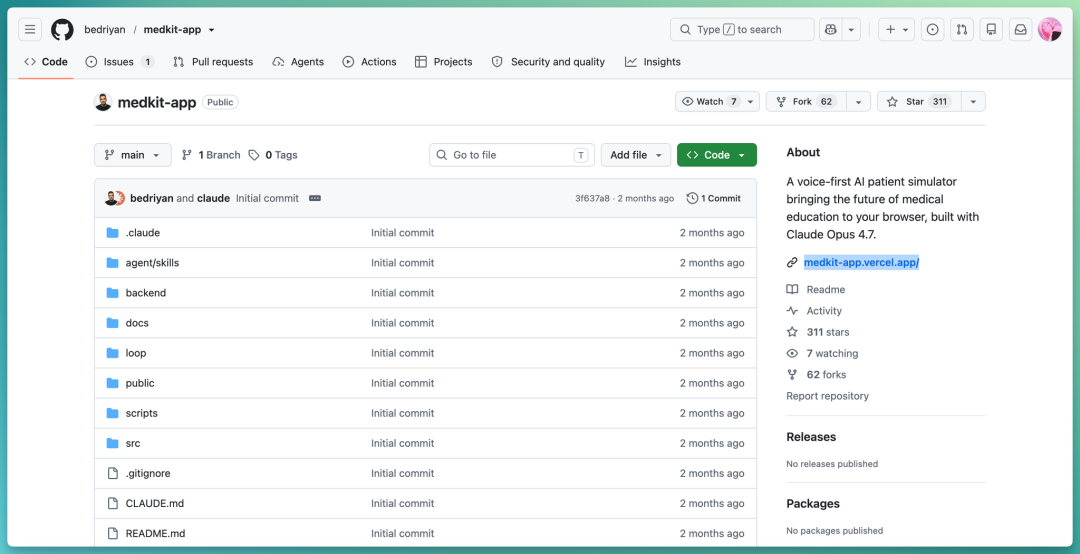The image size is (1080, 554).
Task: Open the main branch selector
Action: coord(132,155)
